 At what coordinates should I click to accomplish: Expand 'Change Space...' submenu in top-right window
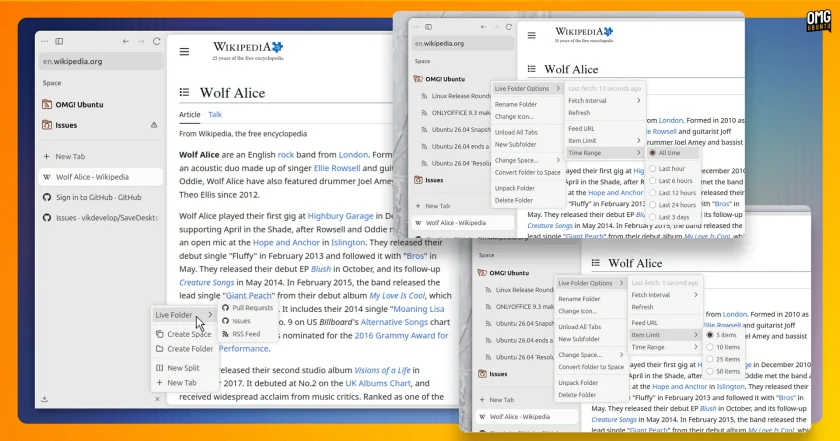[527, 160]
